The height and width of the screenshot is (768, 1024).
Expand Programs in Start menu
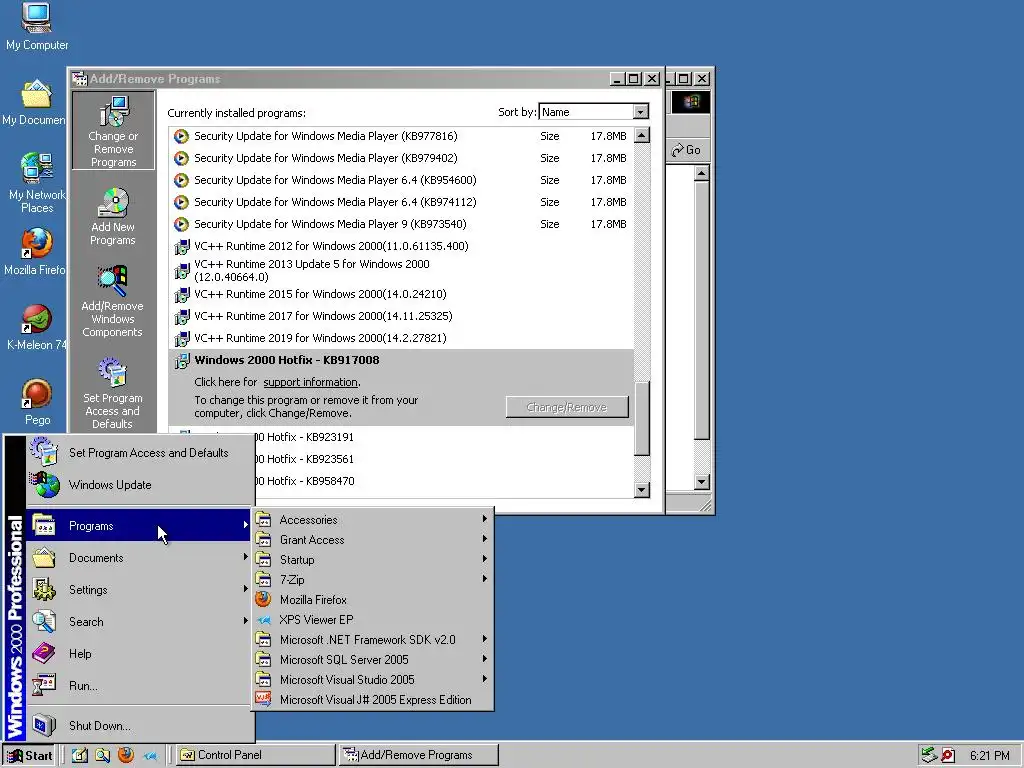(139, 526)
